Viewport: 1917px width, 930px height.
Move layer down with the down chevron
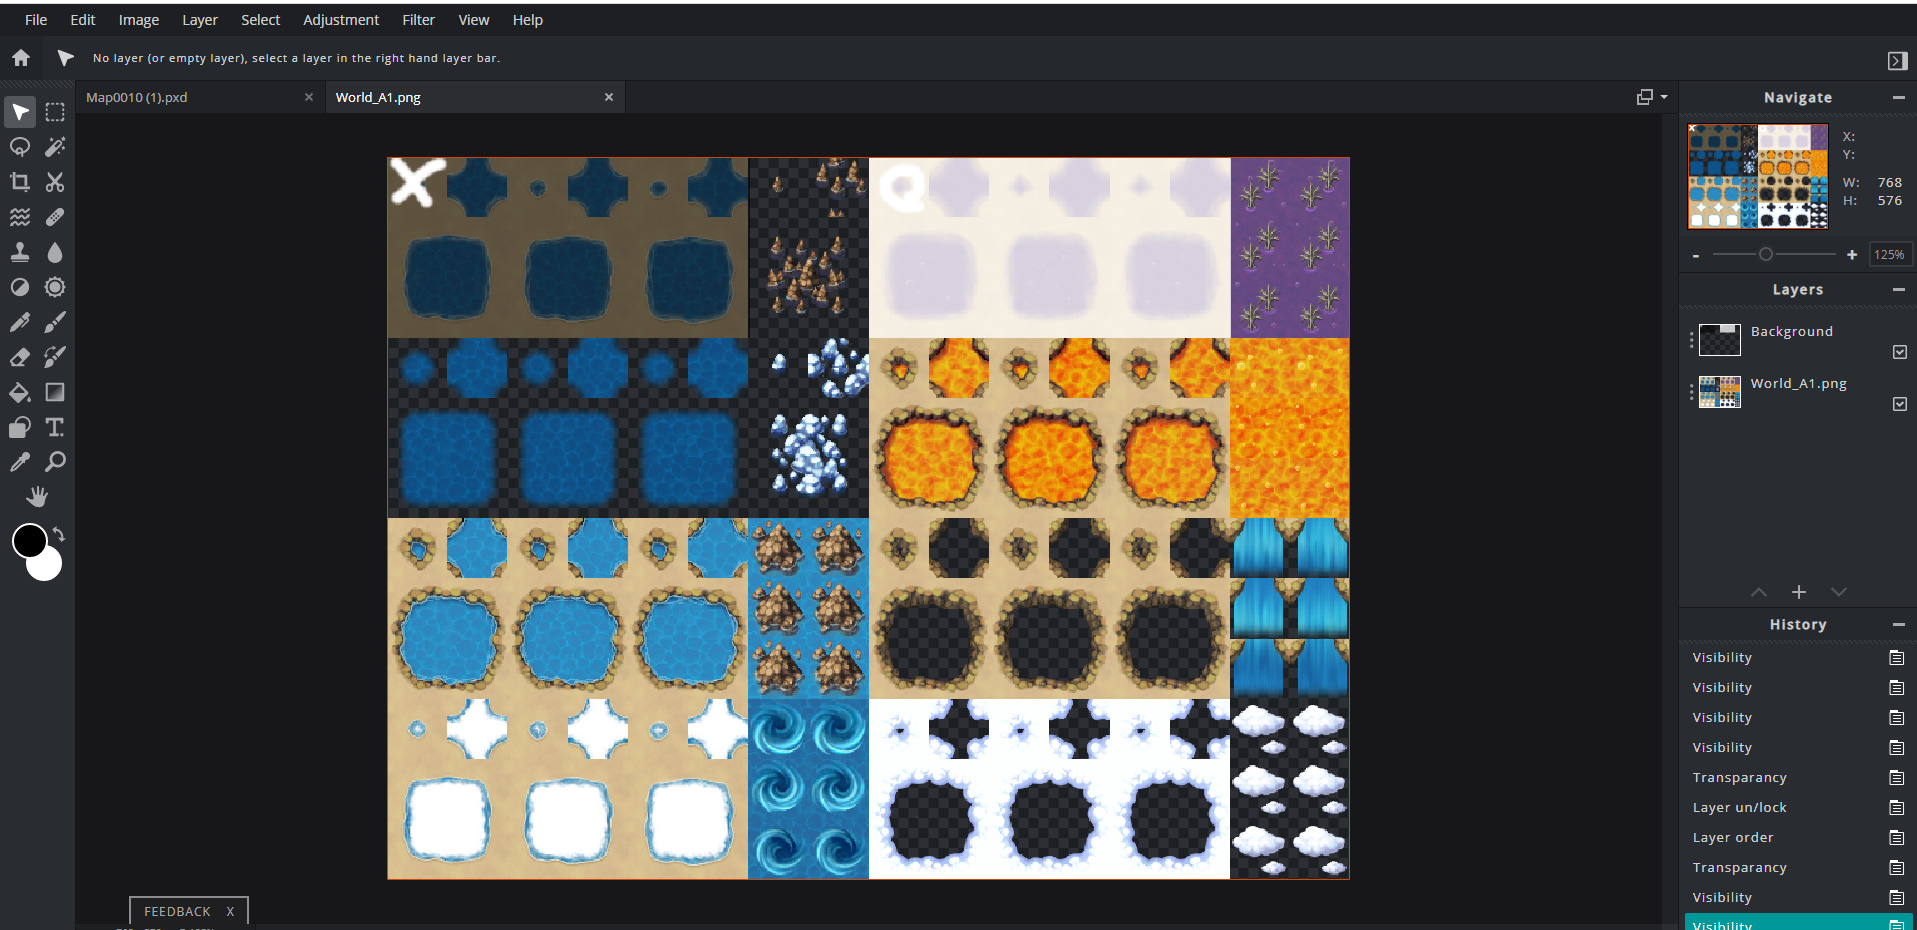pos(1838,592)
